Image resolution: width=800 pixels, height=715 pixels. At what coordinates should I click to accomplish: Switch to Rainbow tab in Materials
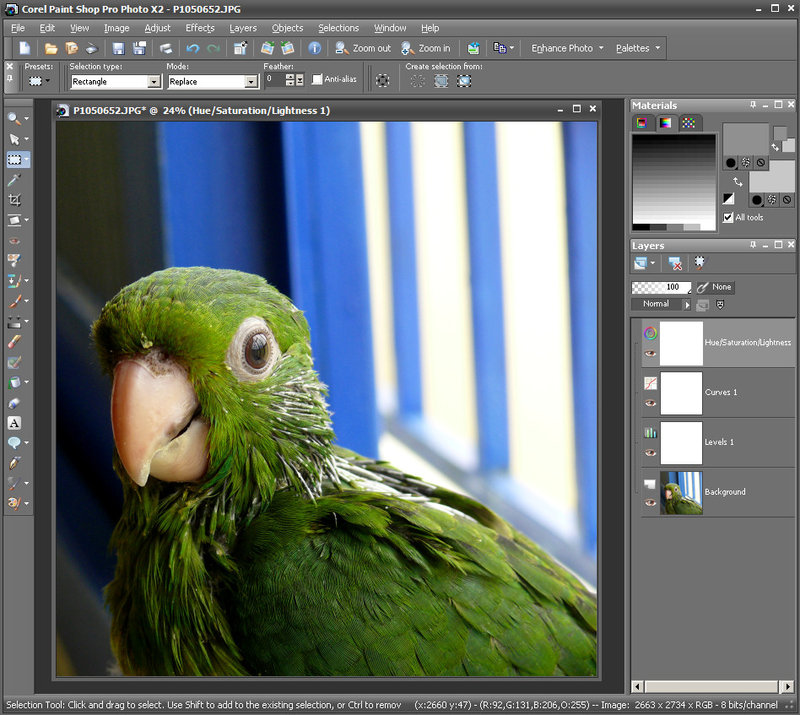pyautogui.click(x=665, y=122)
